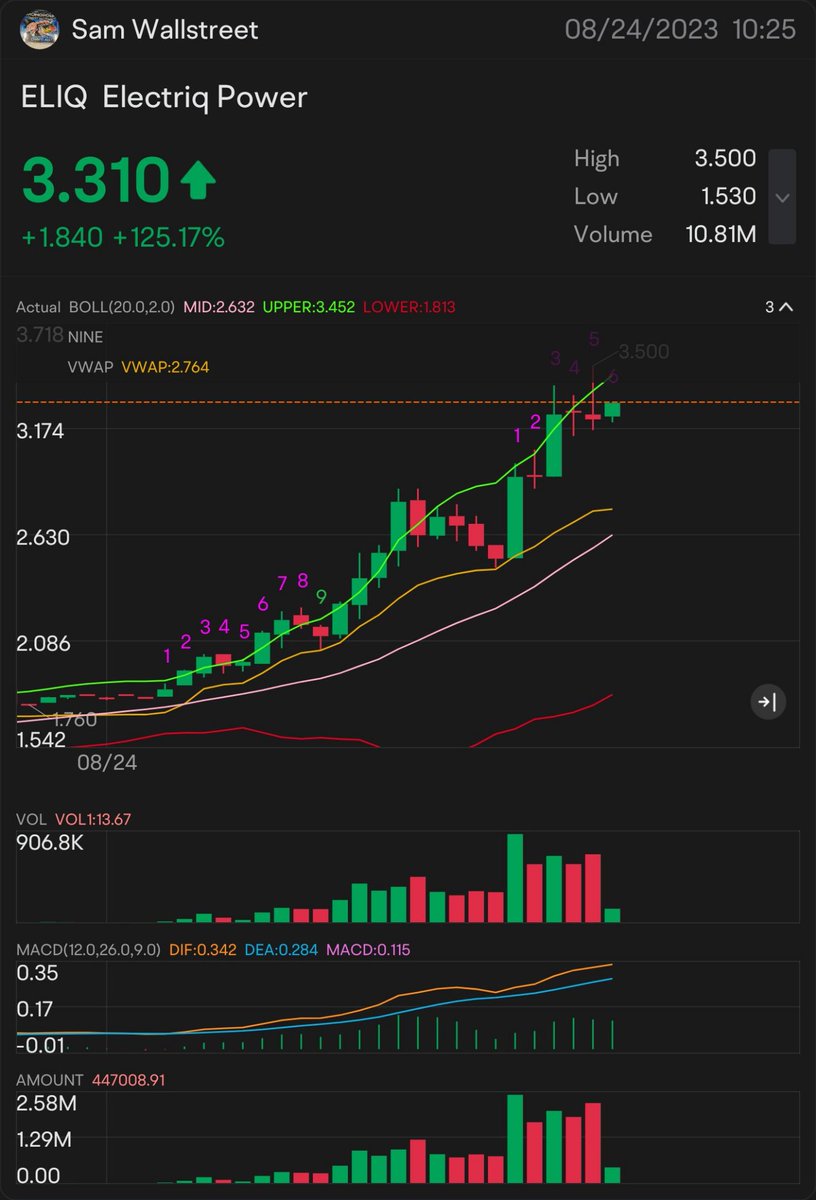This screenshot has height=1200, width=816.
Task: Select the 0.00 amount axis label
Action: [39, 1176]
